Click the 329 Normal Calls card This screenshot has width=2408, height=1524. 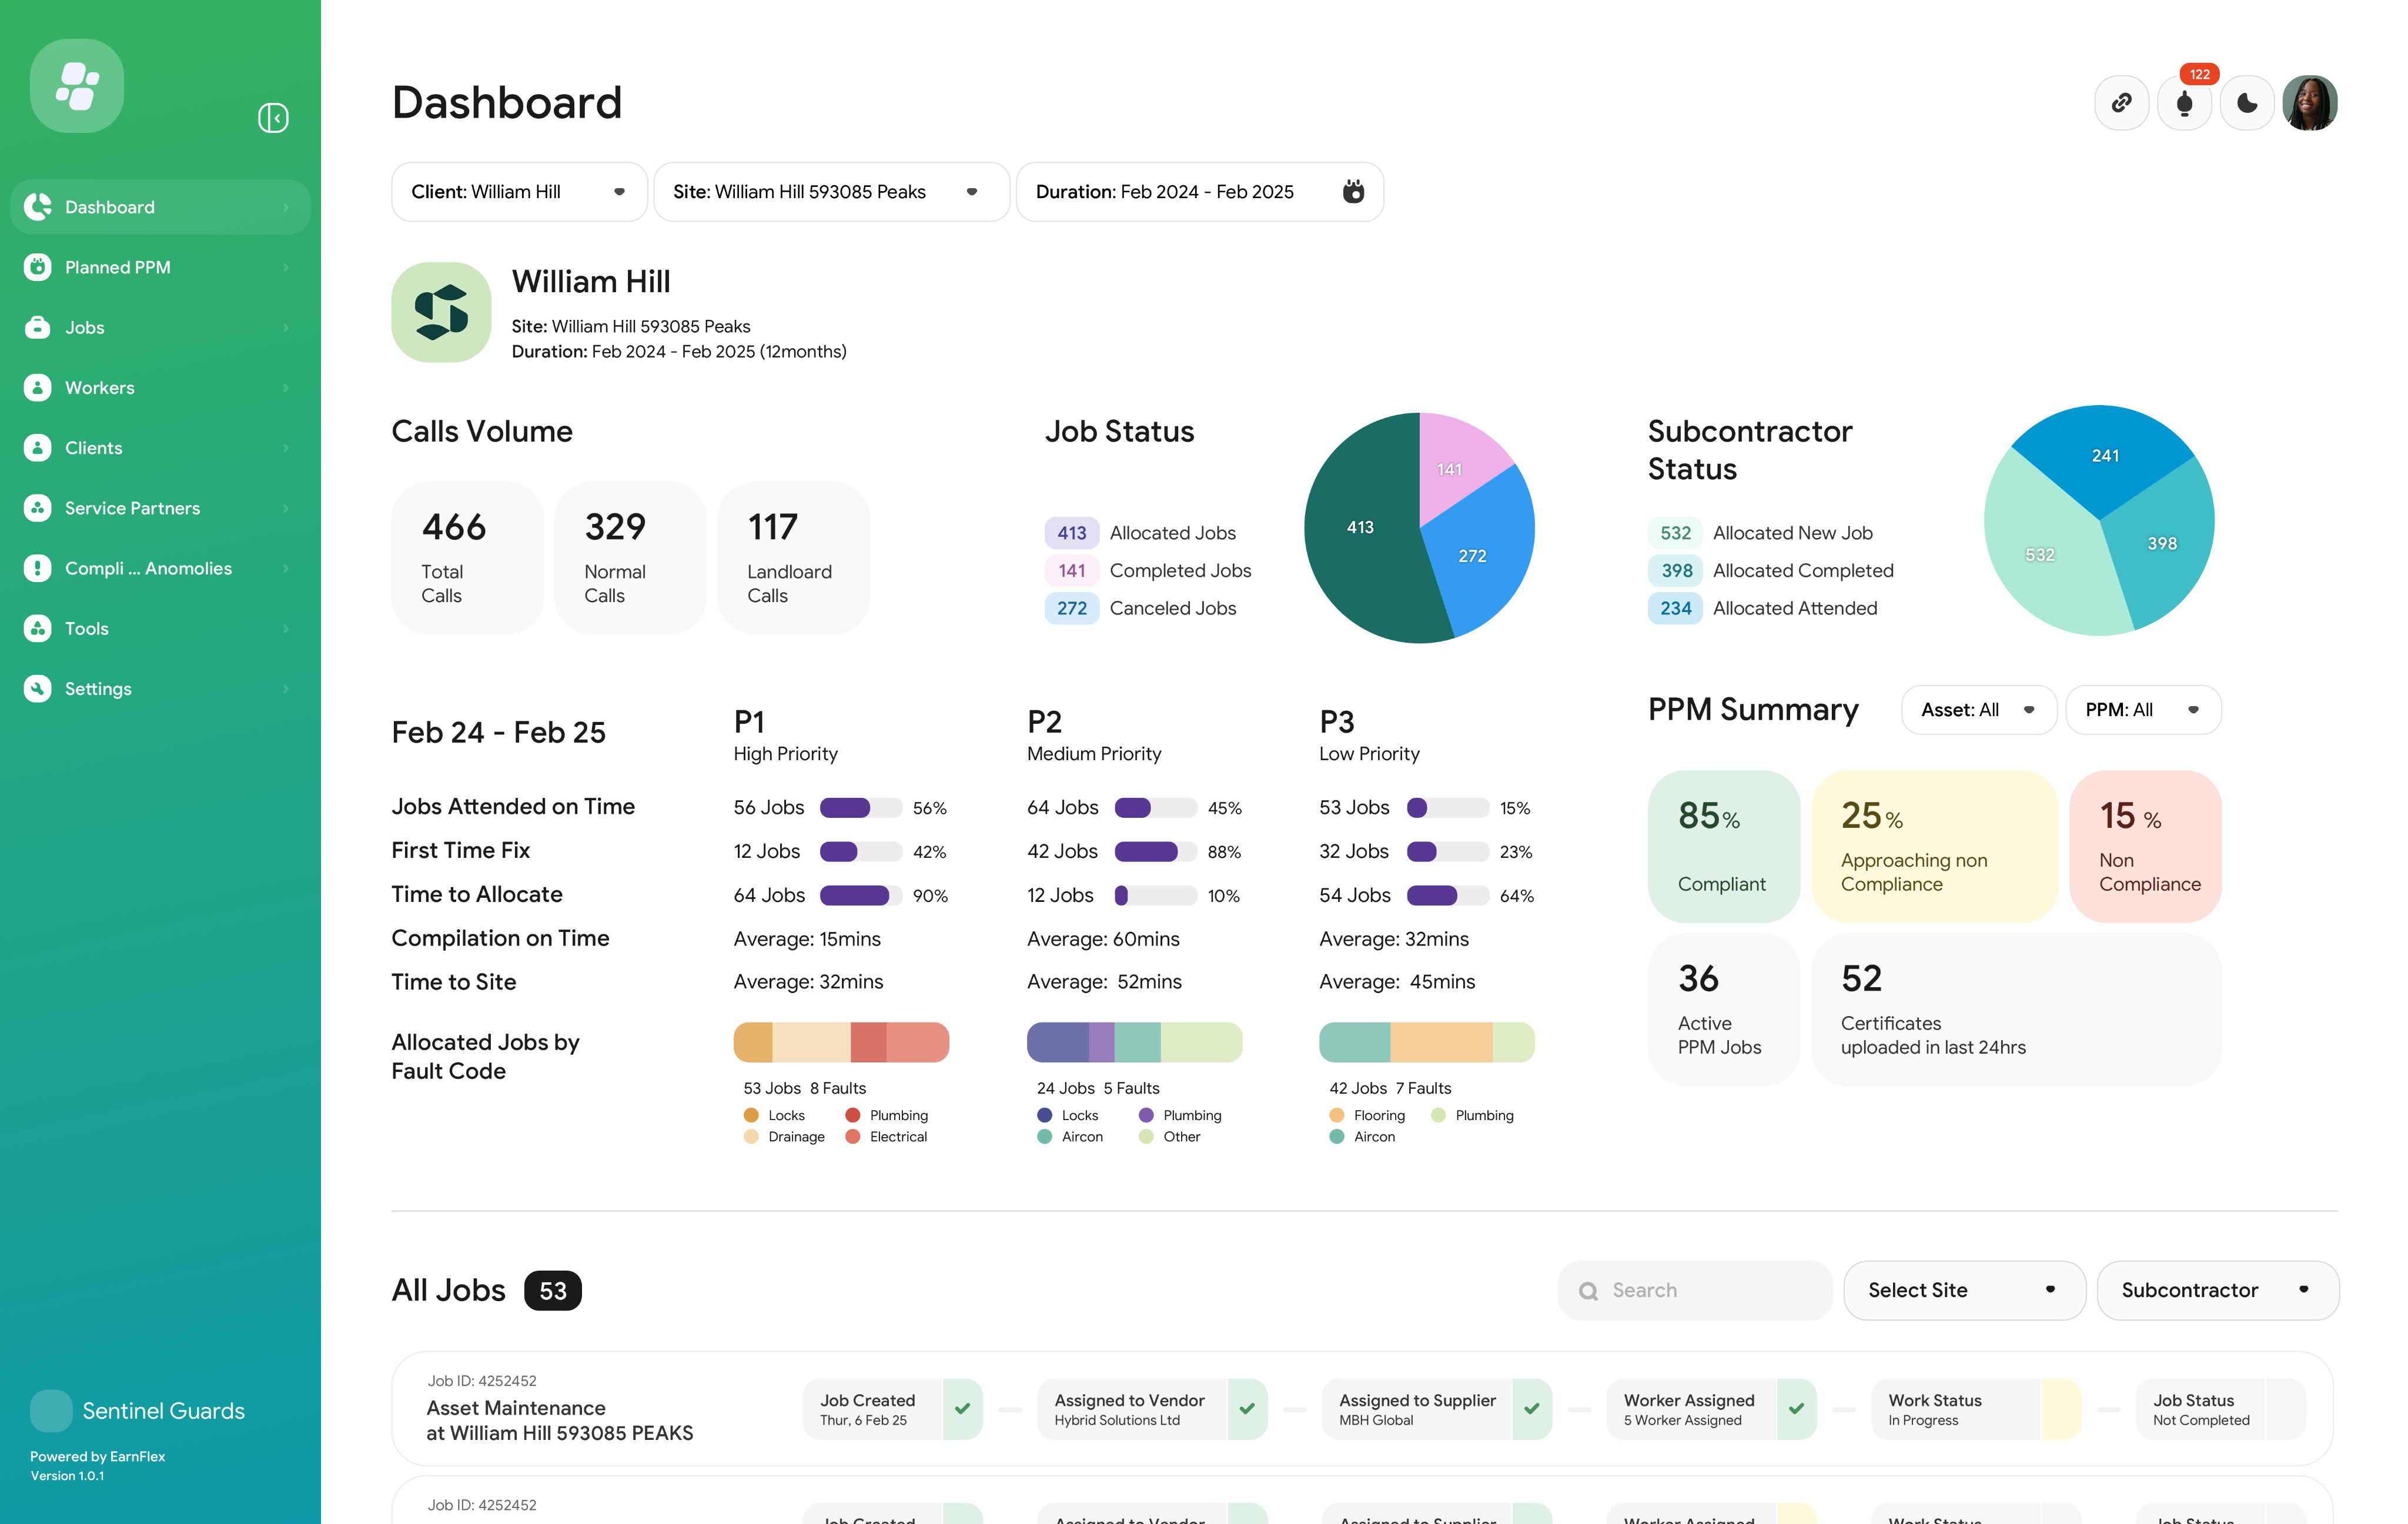click(630, 557)
